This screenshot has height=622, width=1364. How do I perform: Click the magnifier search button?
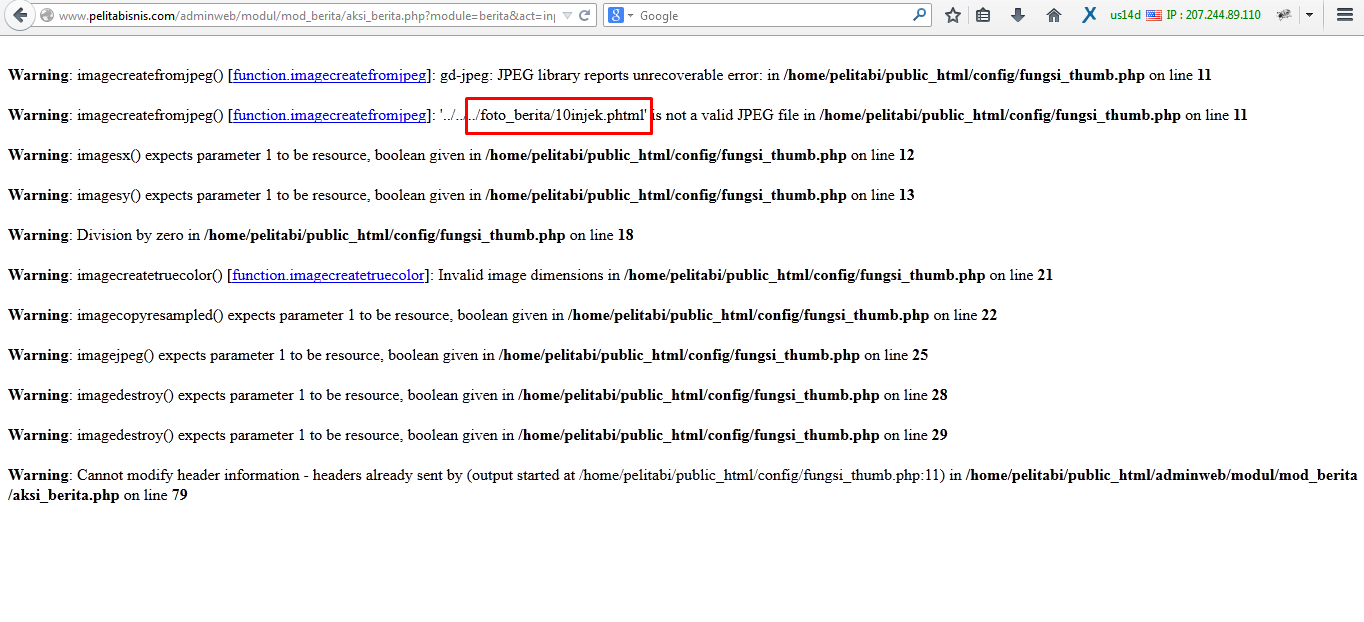[919, 15]
